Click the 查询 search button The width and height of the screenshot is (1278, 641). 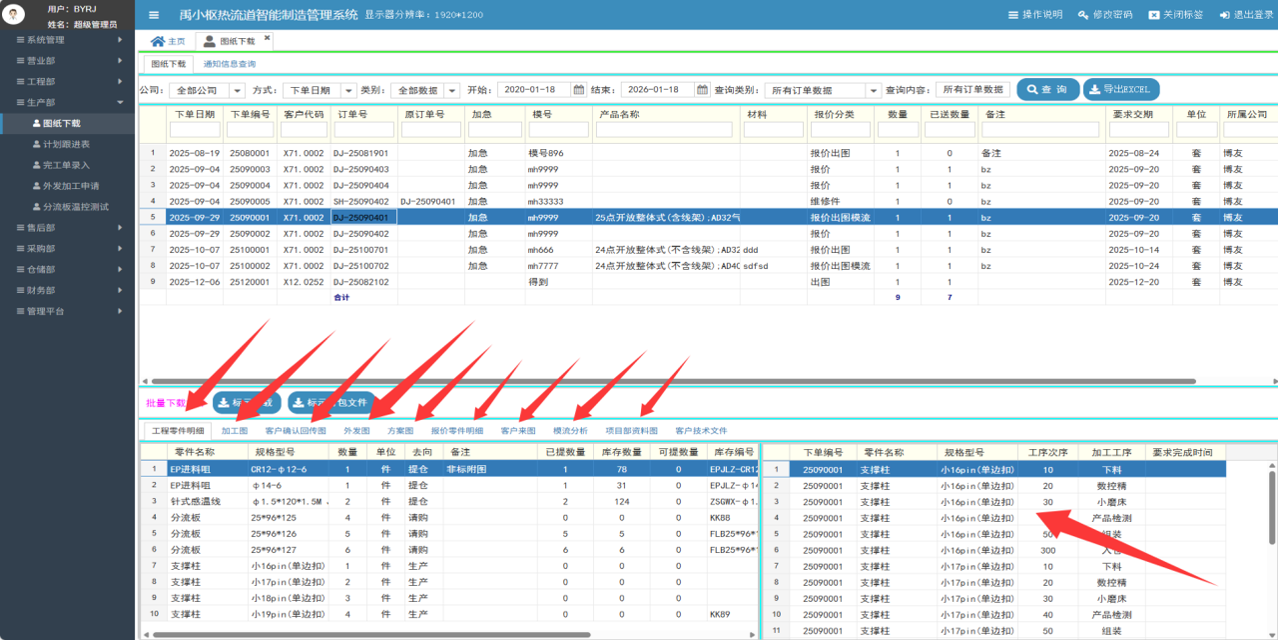[x=1047, y=90]
